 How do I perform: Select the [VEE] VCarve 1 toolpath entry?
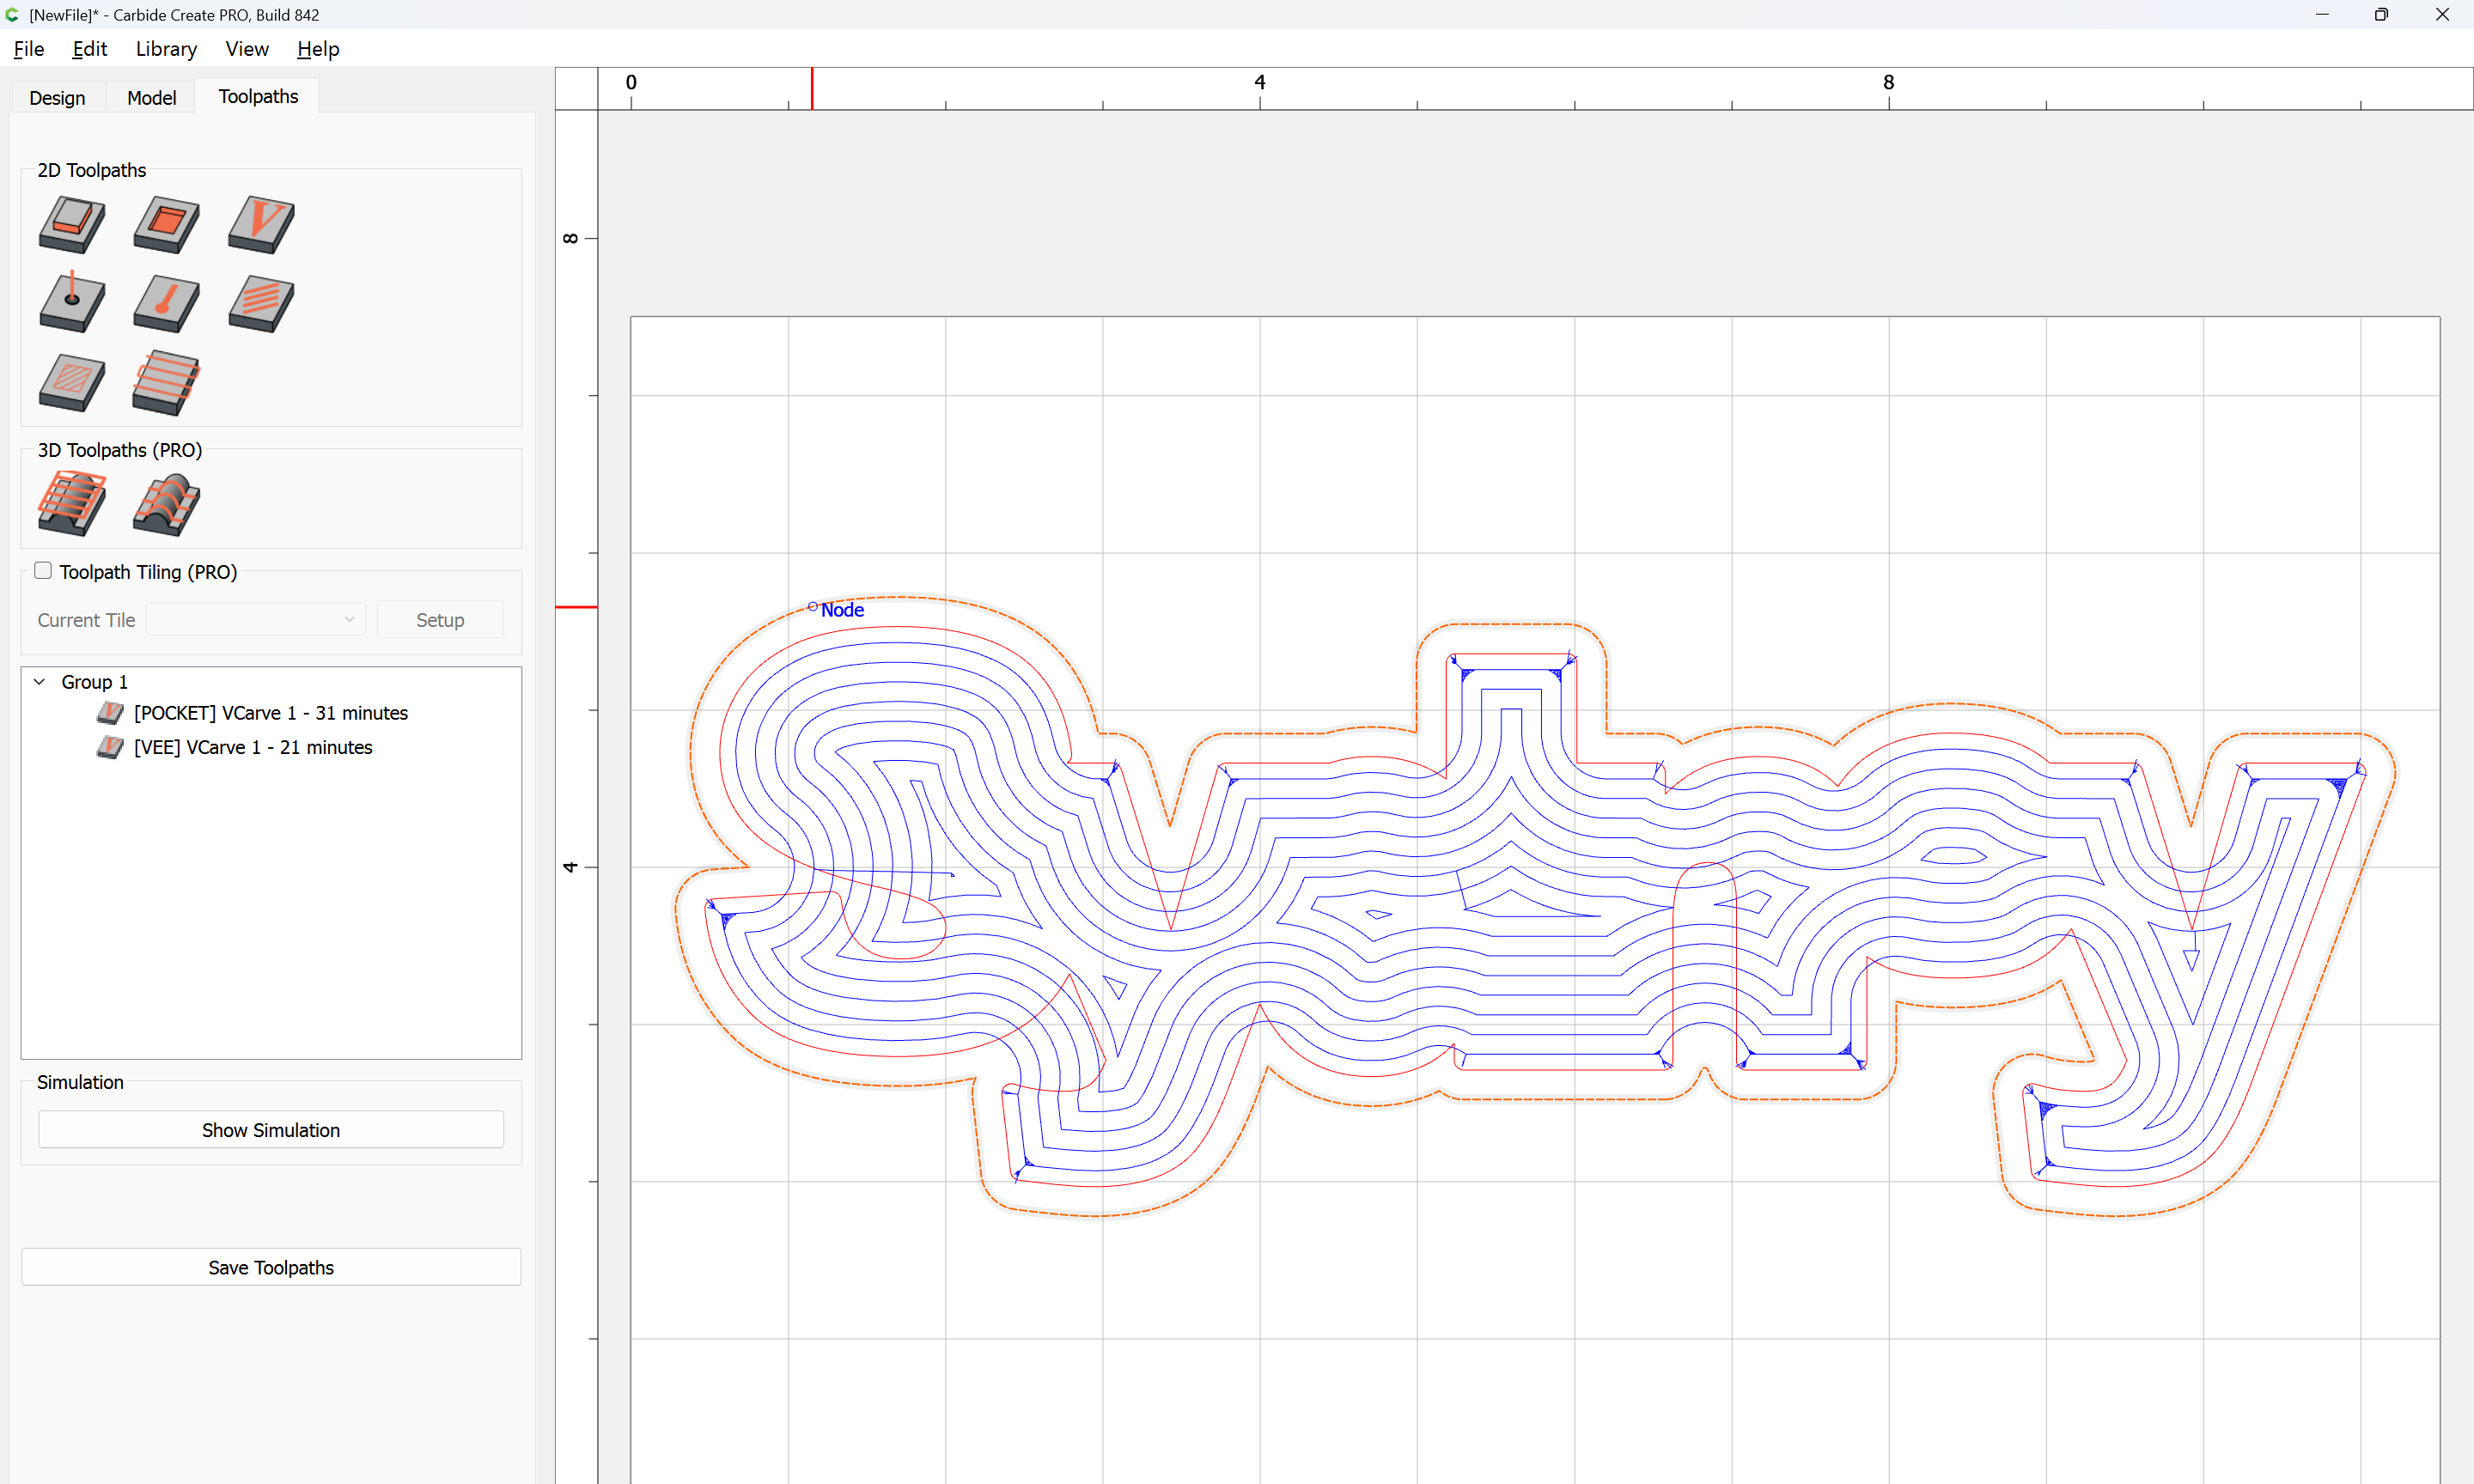tap(252, 747)
